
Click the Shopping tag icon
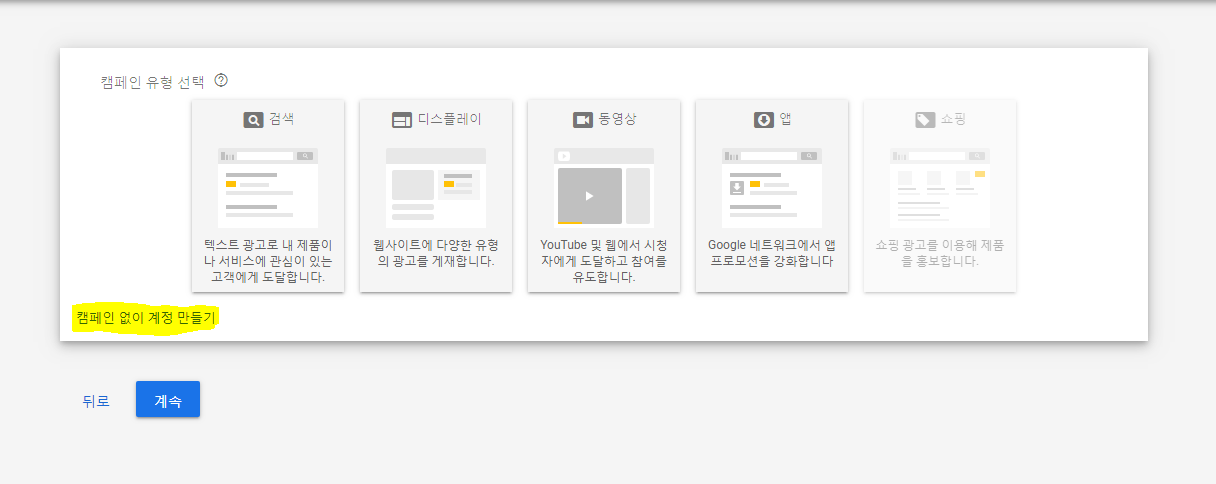point(925,120)
